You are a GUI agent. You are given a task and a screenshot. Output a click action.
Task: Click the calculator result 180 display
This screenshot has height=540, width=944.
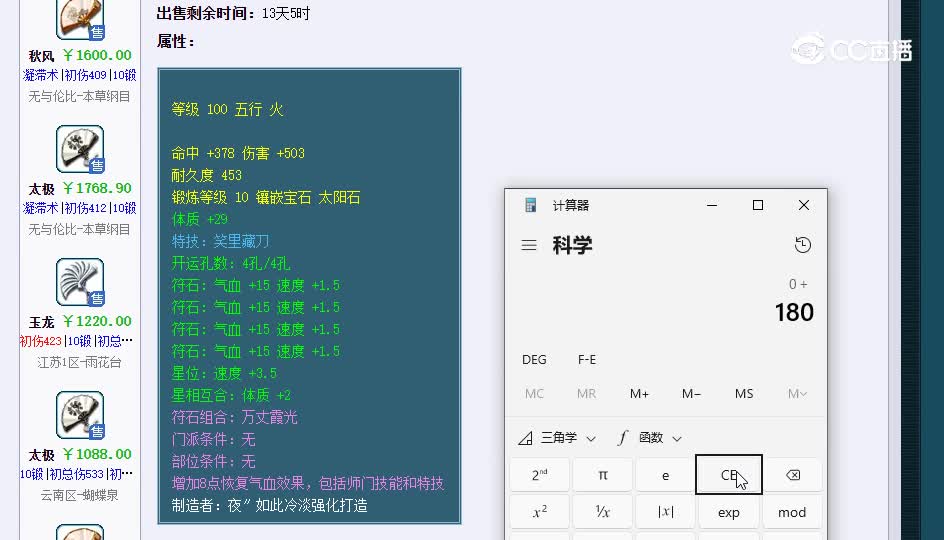click(x=793, y=312)
